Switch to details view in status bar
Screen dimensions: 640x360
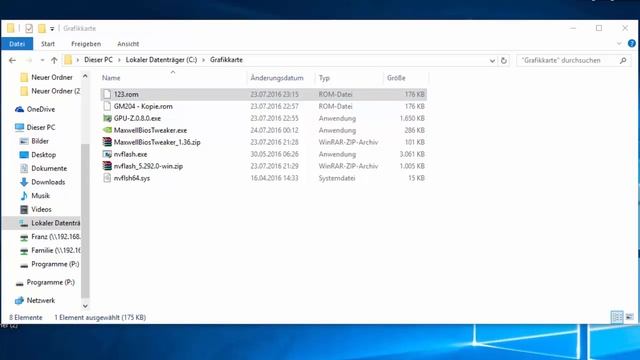point(617,317)
